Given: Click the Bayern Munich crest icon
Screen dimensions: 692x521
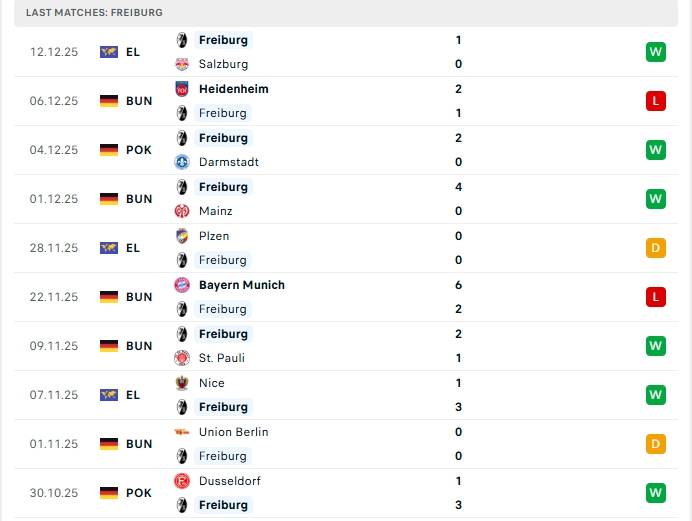Looking at the screenshot, I should pyautogui.click(x=182, y=285).
